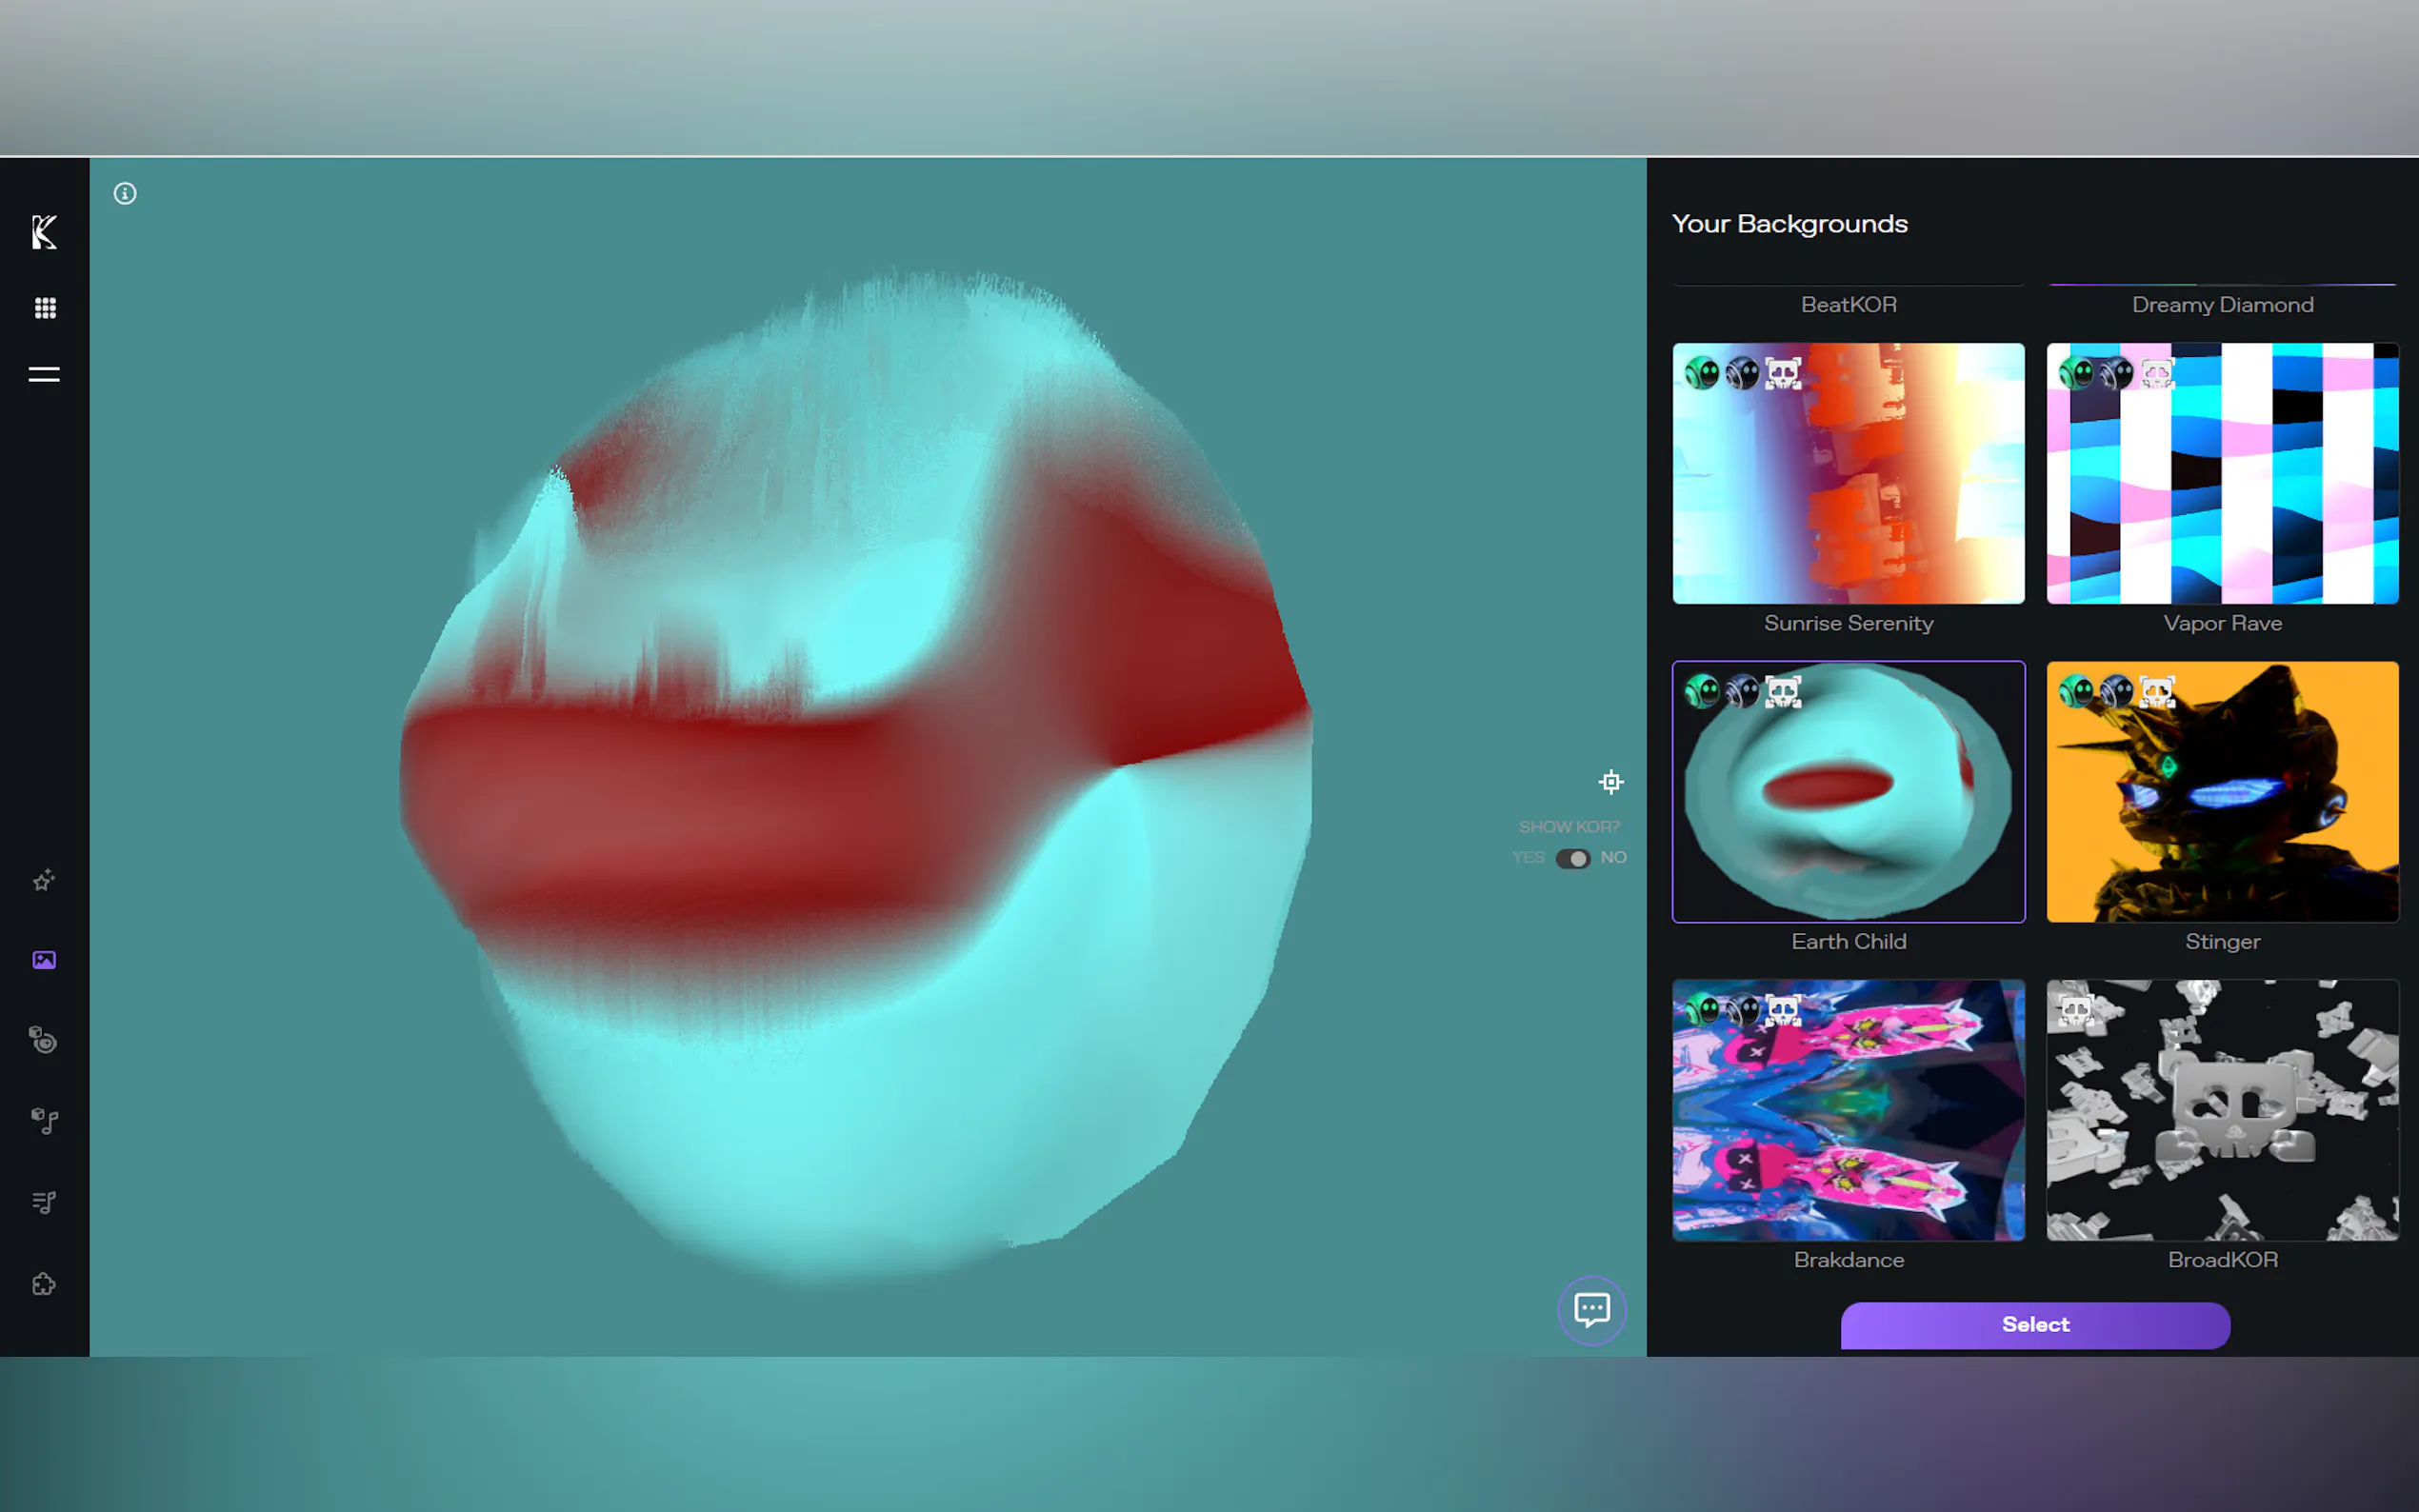
Task: Toggle the Show KOR switch
Action: pos(1572,859)
